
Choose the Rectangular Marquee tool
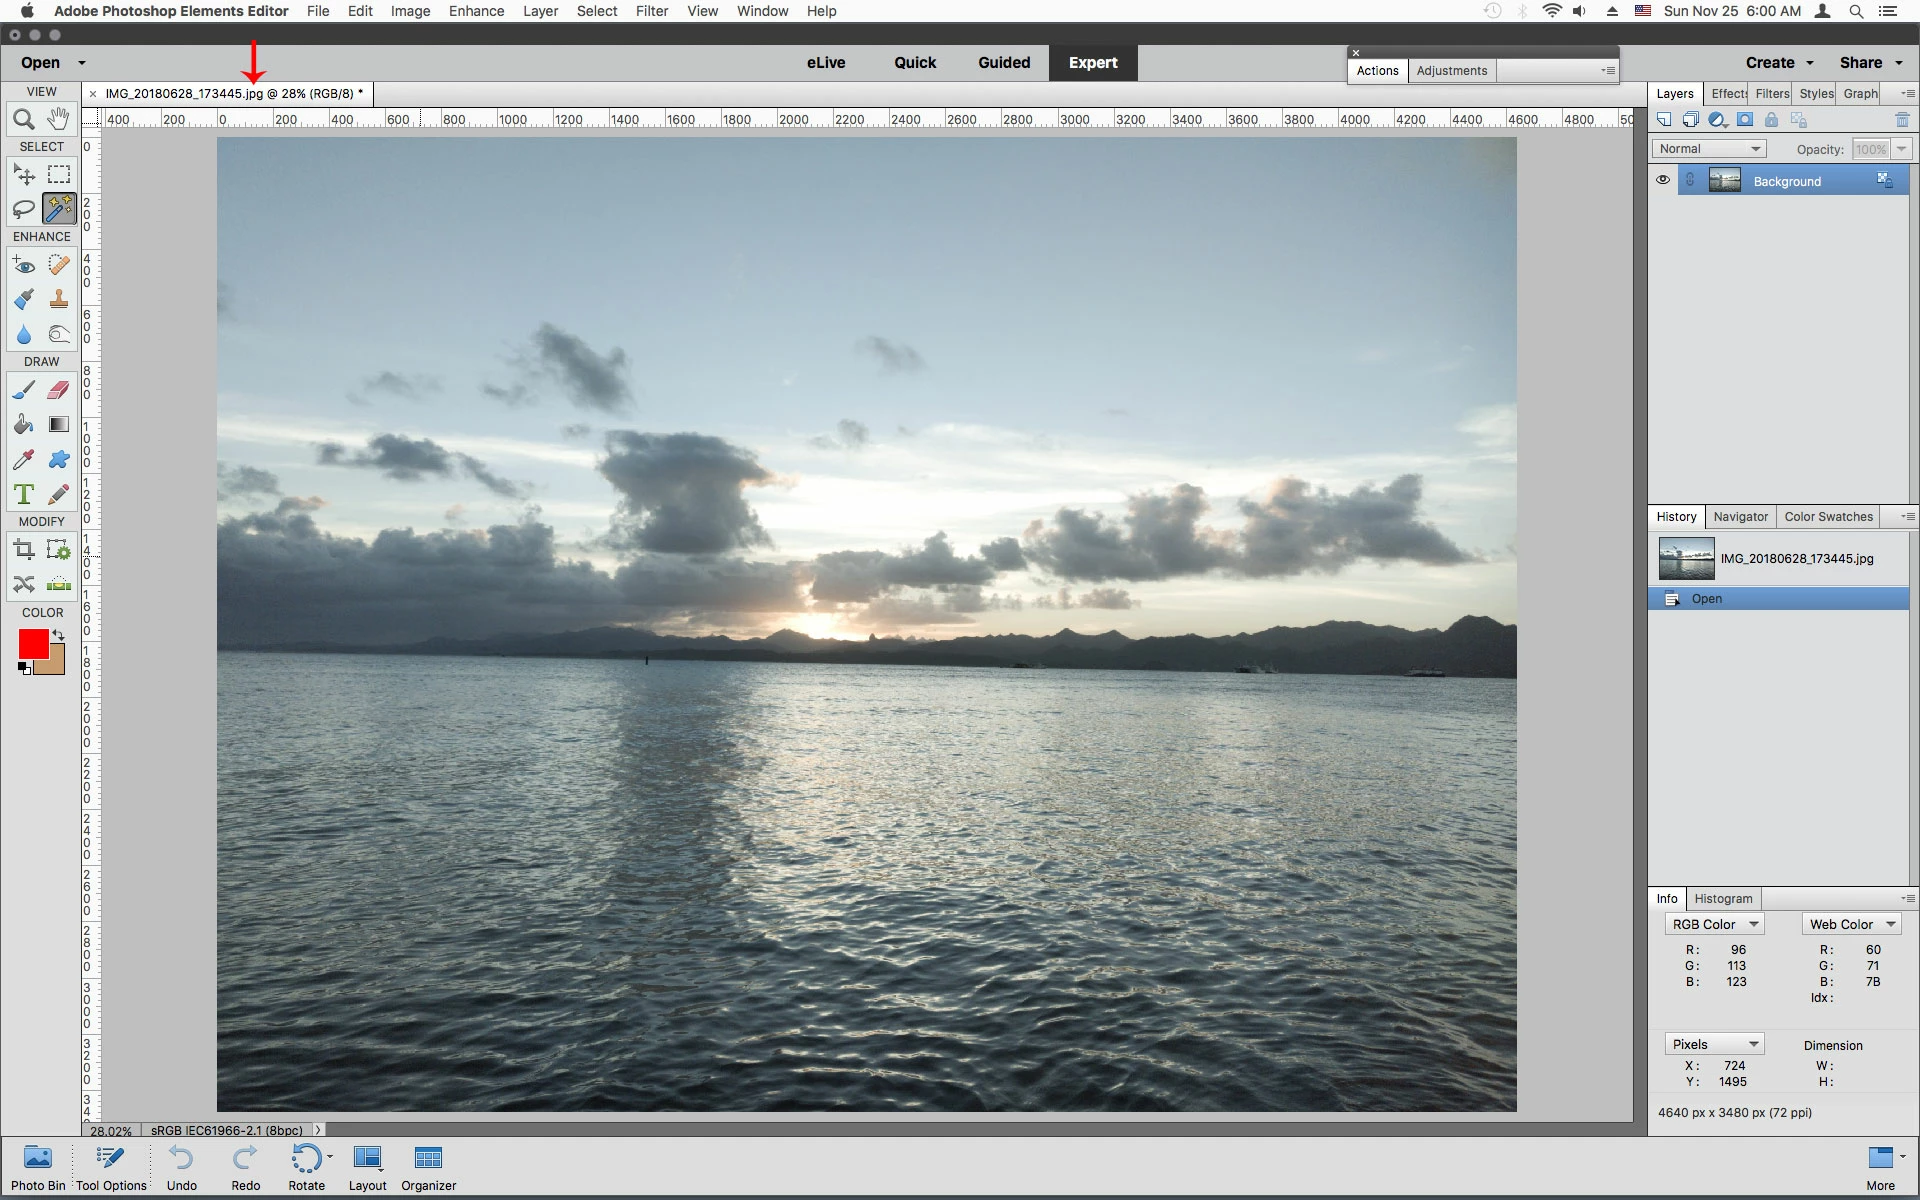[59, 175]
